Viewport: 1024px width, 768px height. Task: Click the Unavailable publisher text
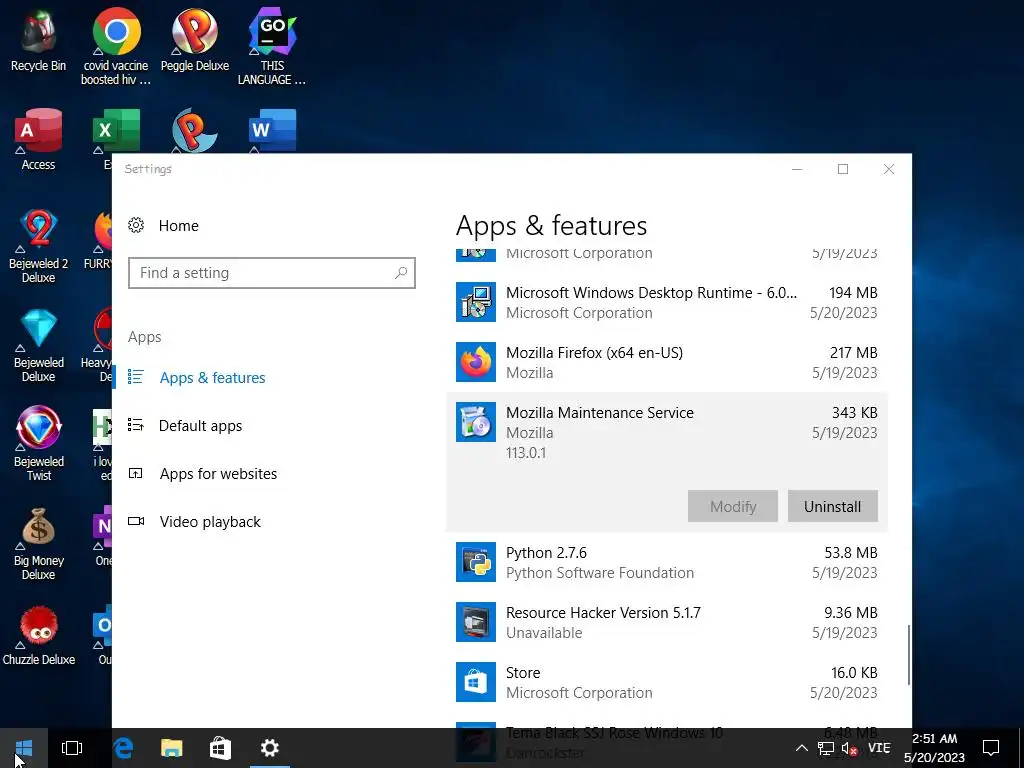(x=544, y=633)
